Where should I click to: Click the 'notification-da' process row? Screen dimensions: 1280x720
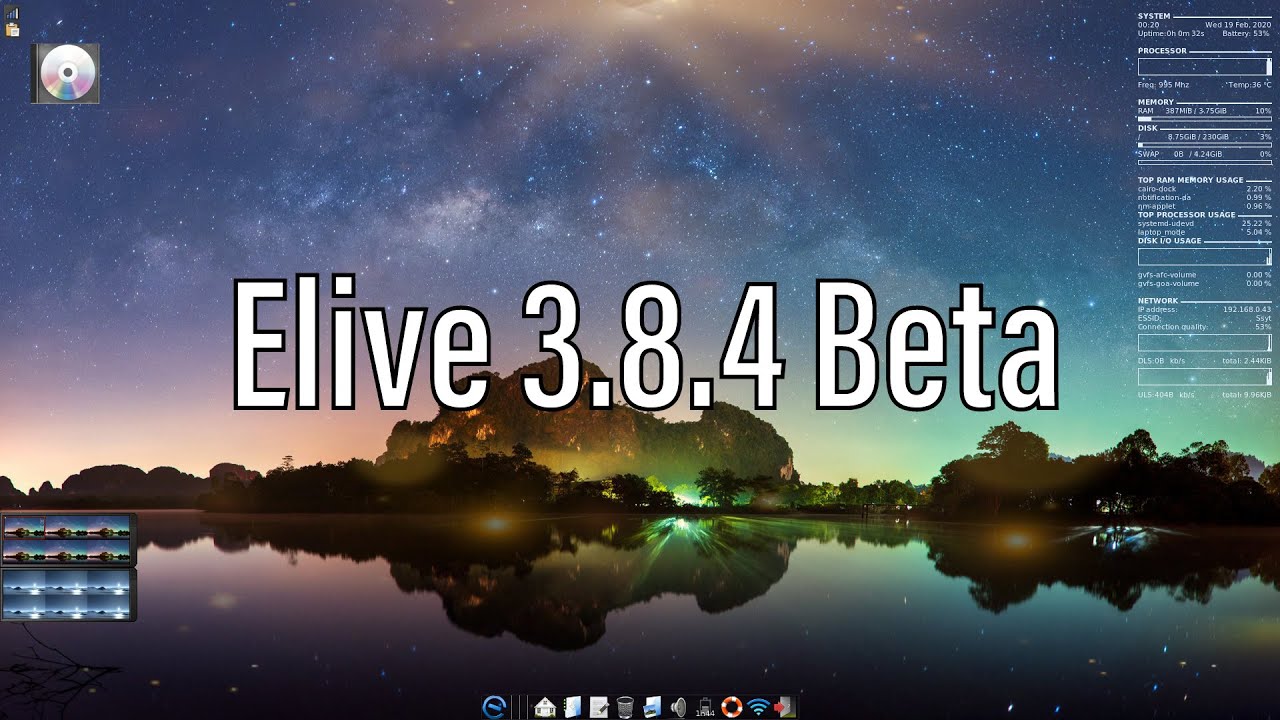(1205, 198)
